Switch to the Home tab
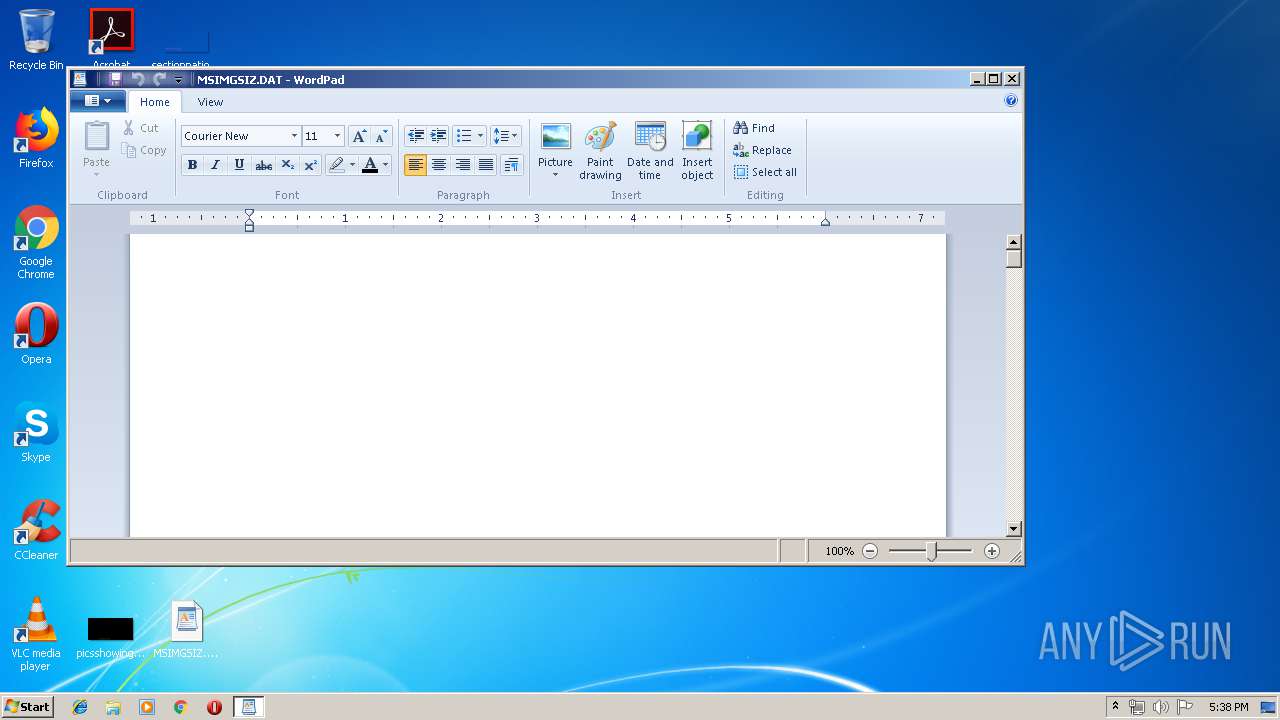 (x=155, y=102)
